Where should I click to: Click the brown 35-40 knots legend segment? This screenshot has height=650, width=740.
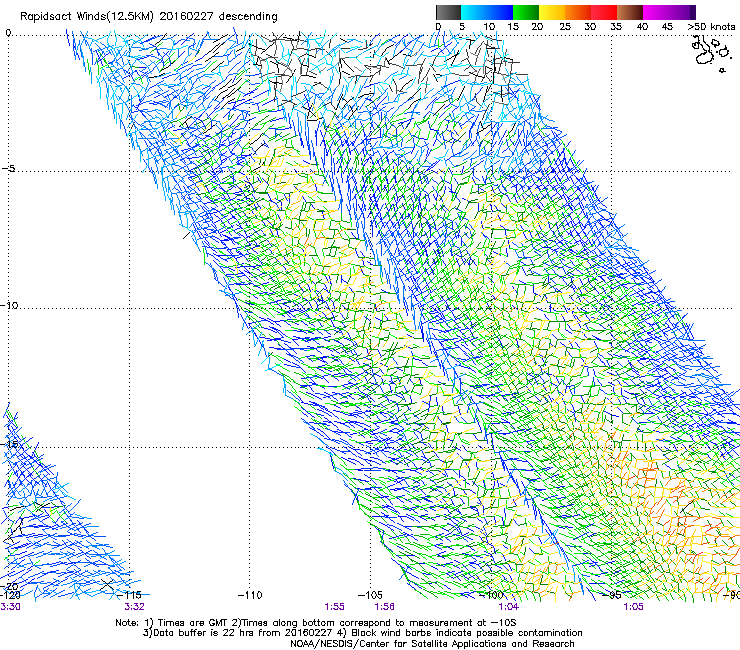point(630,12)
